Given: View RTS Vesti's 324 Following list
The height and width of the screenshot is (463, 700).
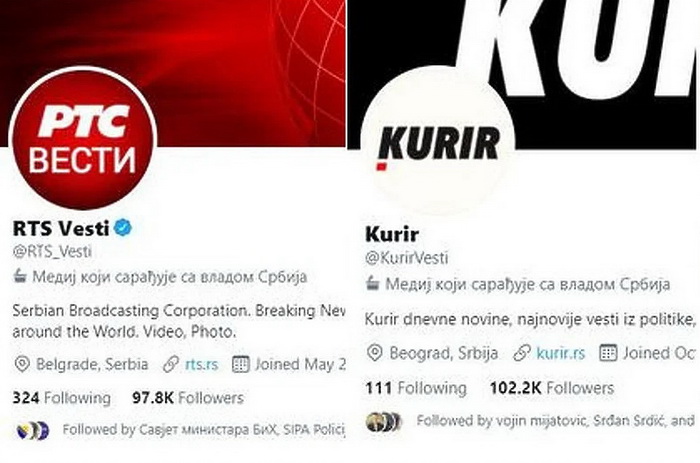Looking at the screenshot, I should pos(62,398).
